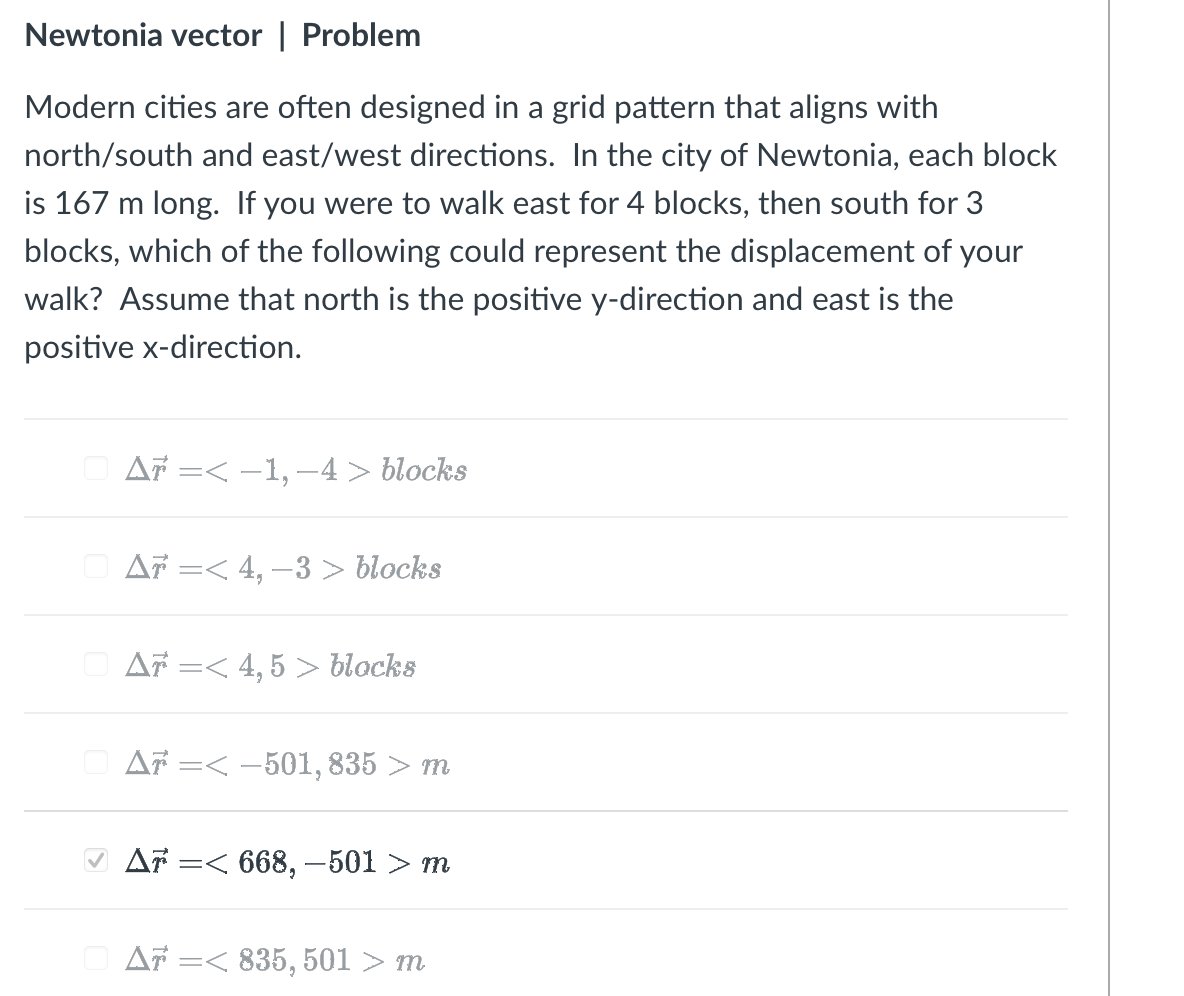Click the Newtonia vector problem title

pos(222,35)
